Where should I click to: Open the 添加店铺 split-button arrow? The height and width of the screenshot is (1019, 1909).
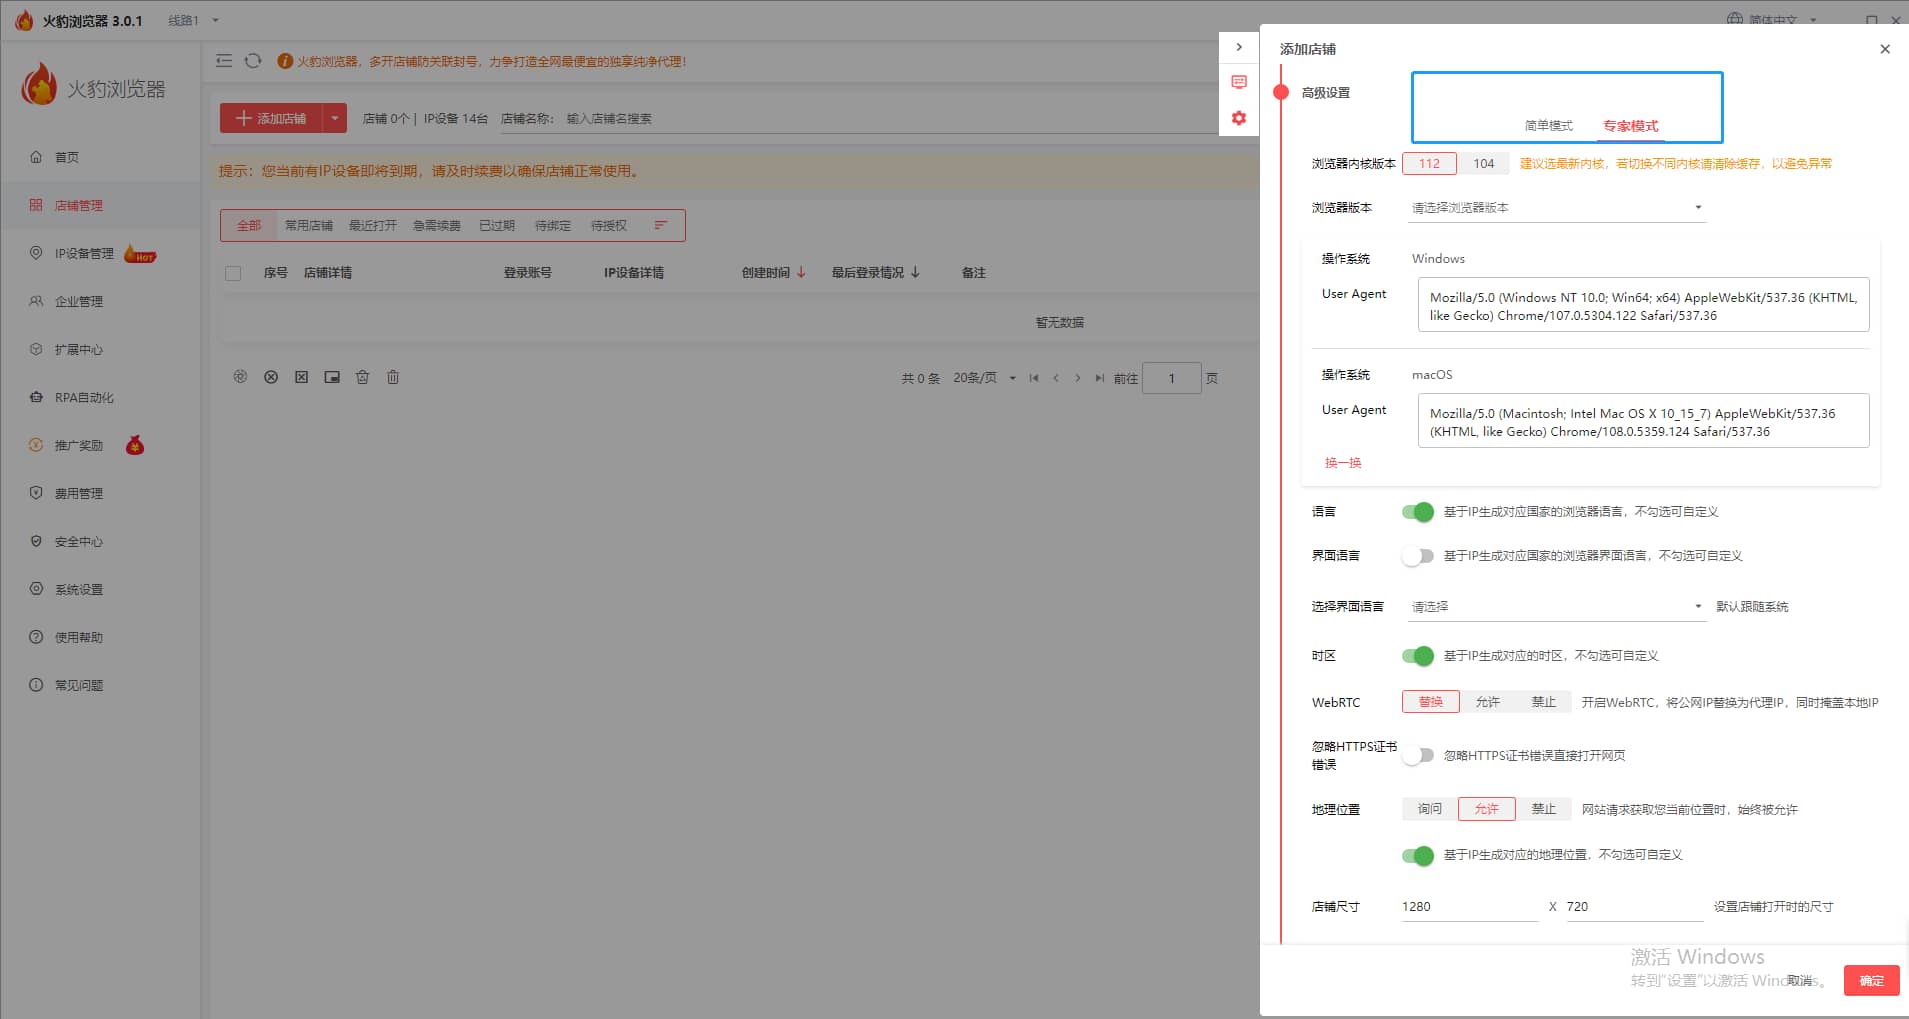click(x=335, y=118)
